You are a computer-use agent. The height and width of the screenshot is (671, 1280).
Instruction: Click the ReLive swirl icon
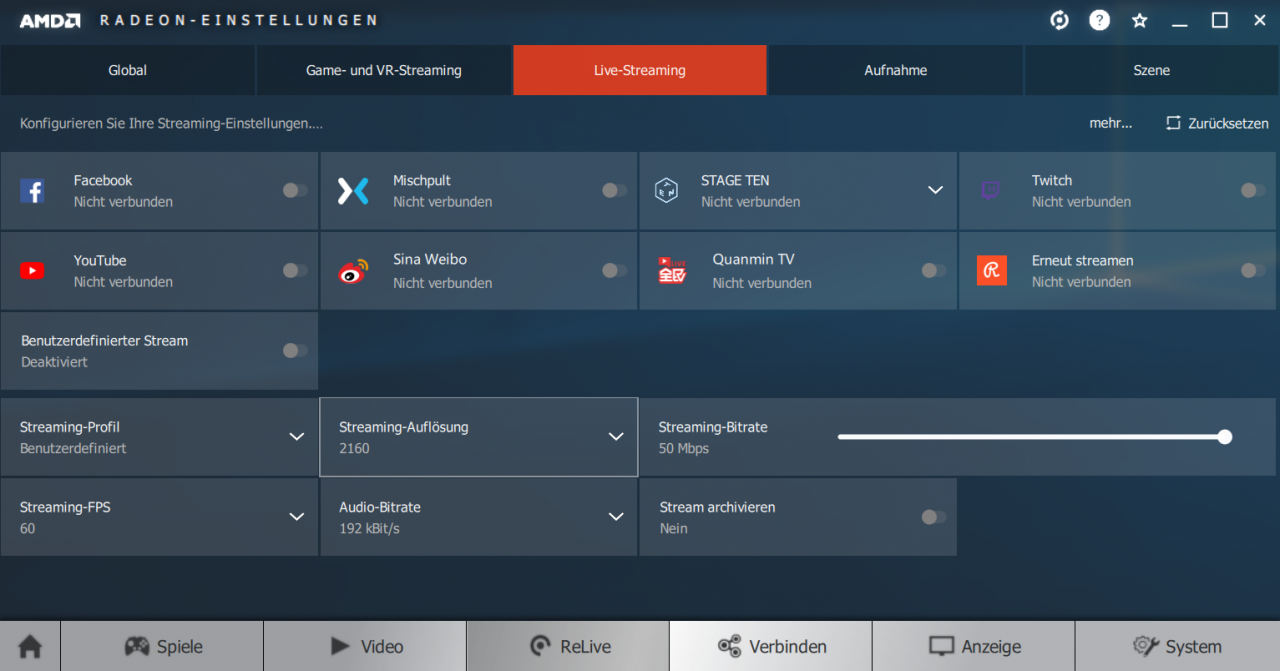540,646
